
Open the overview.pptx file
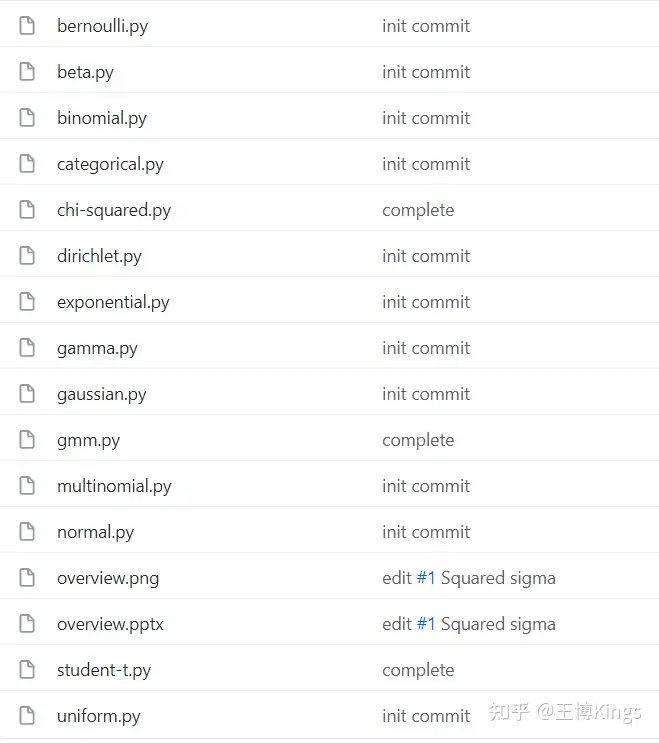pyautogui.click(x=110, y=624)
